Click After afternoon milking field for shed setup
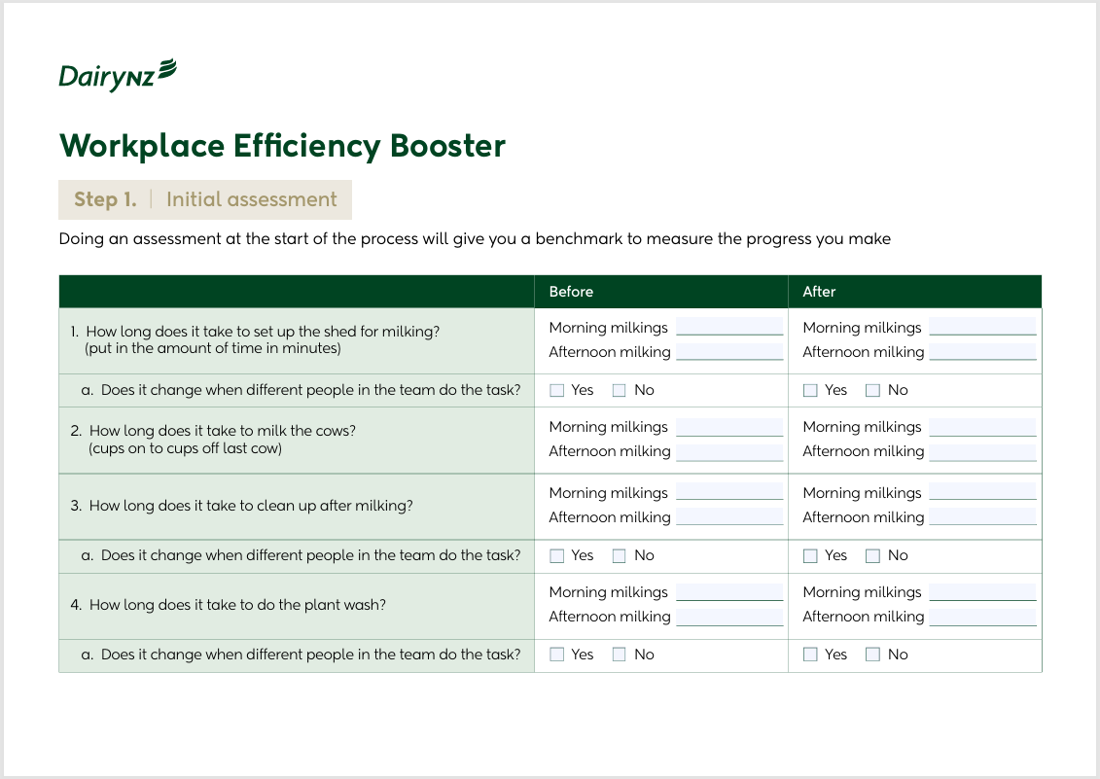Image resolution: width=1100 pixels, height=779 pixels. (983, 352)
